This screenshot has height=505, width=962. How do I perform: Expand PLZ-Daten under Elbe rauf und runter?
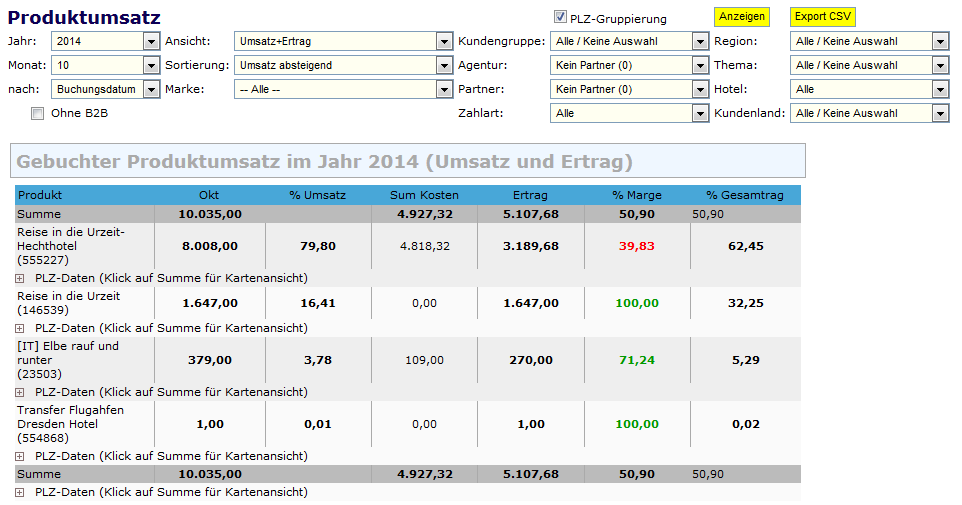pos(20,392)
